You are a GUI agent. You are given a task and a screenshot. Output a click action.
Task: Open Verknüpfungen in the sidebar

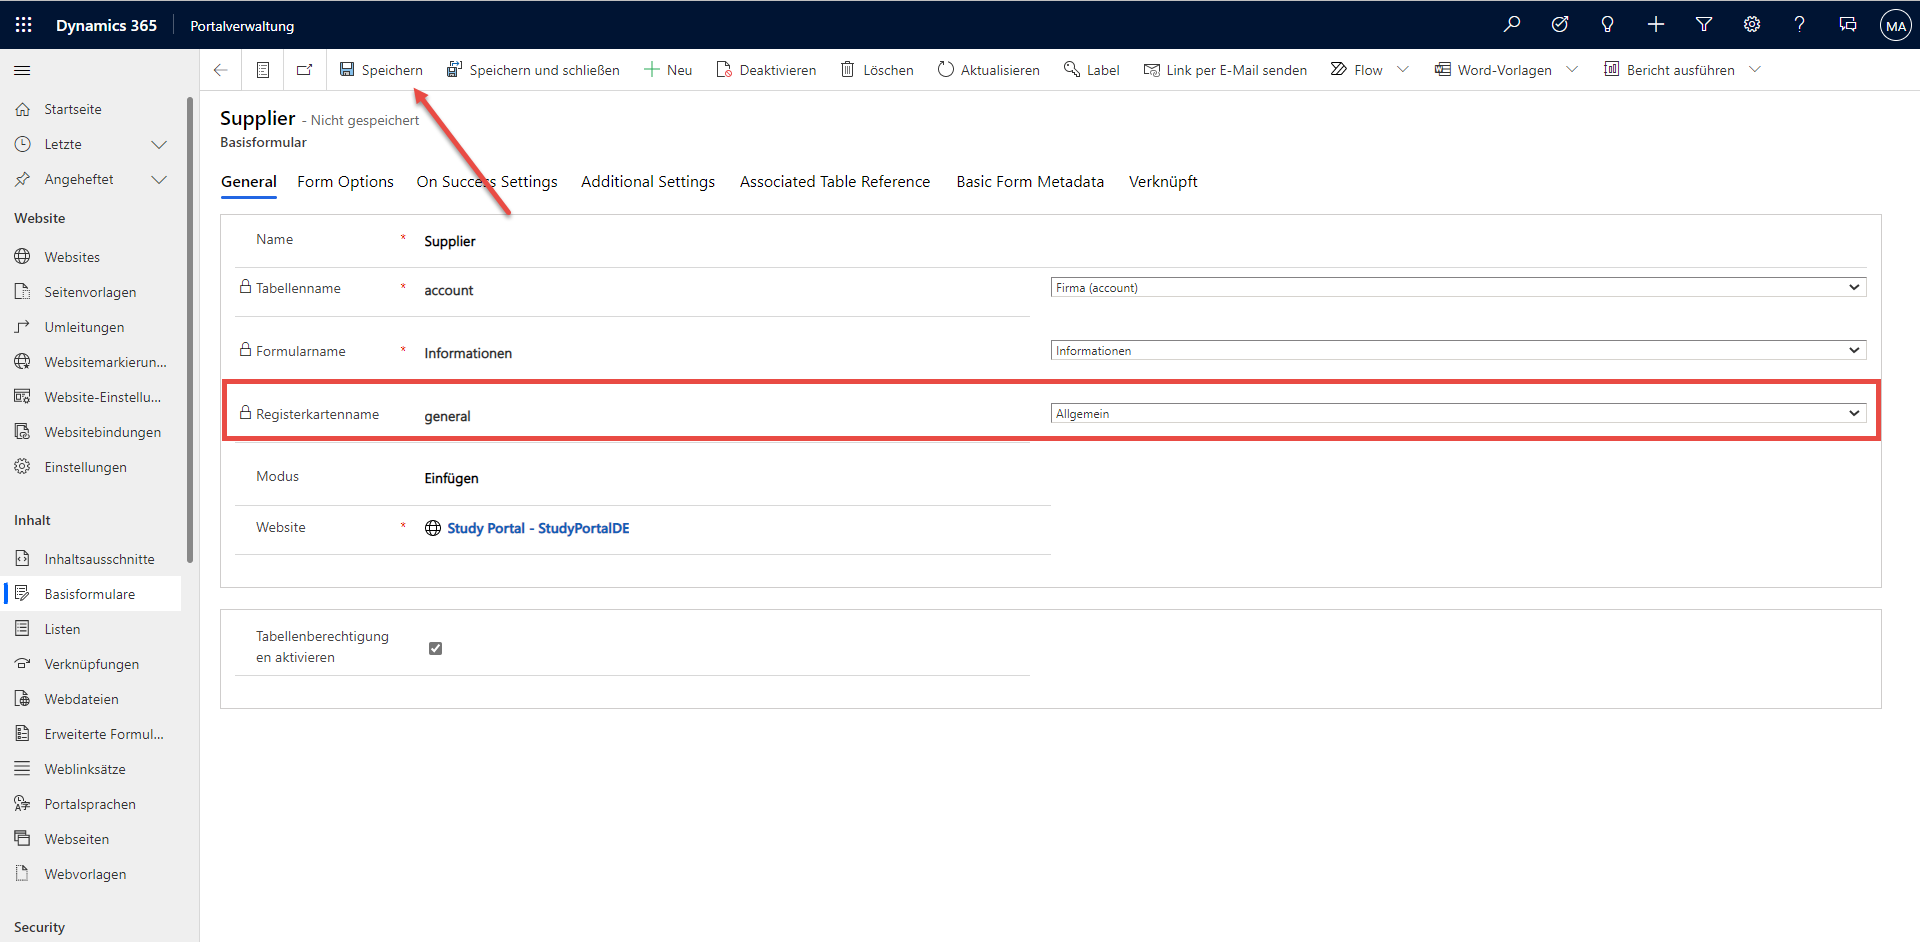[92, 664]
